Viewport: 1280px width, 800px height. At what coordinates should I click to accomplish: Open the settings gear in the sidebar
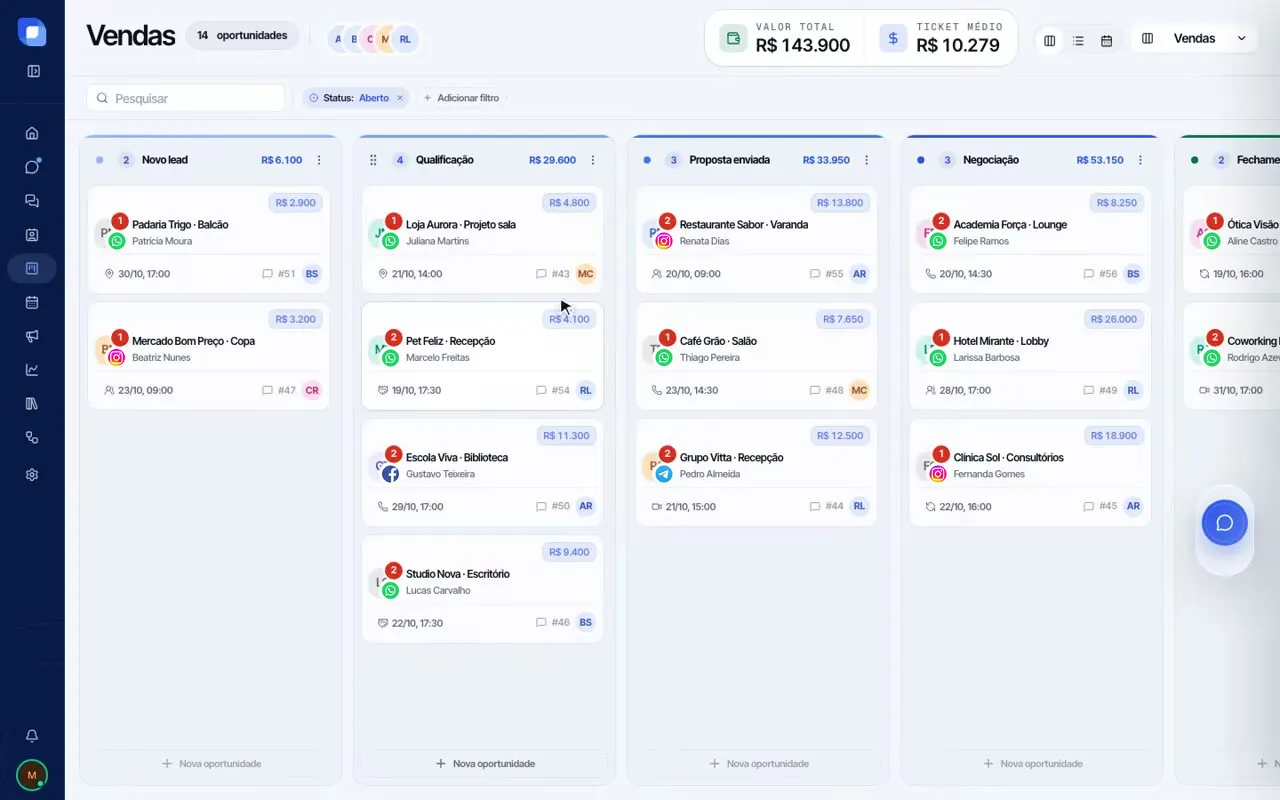click(32, 475)
